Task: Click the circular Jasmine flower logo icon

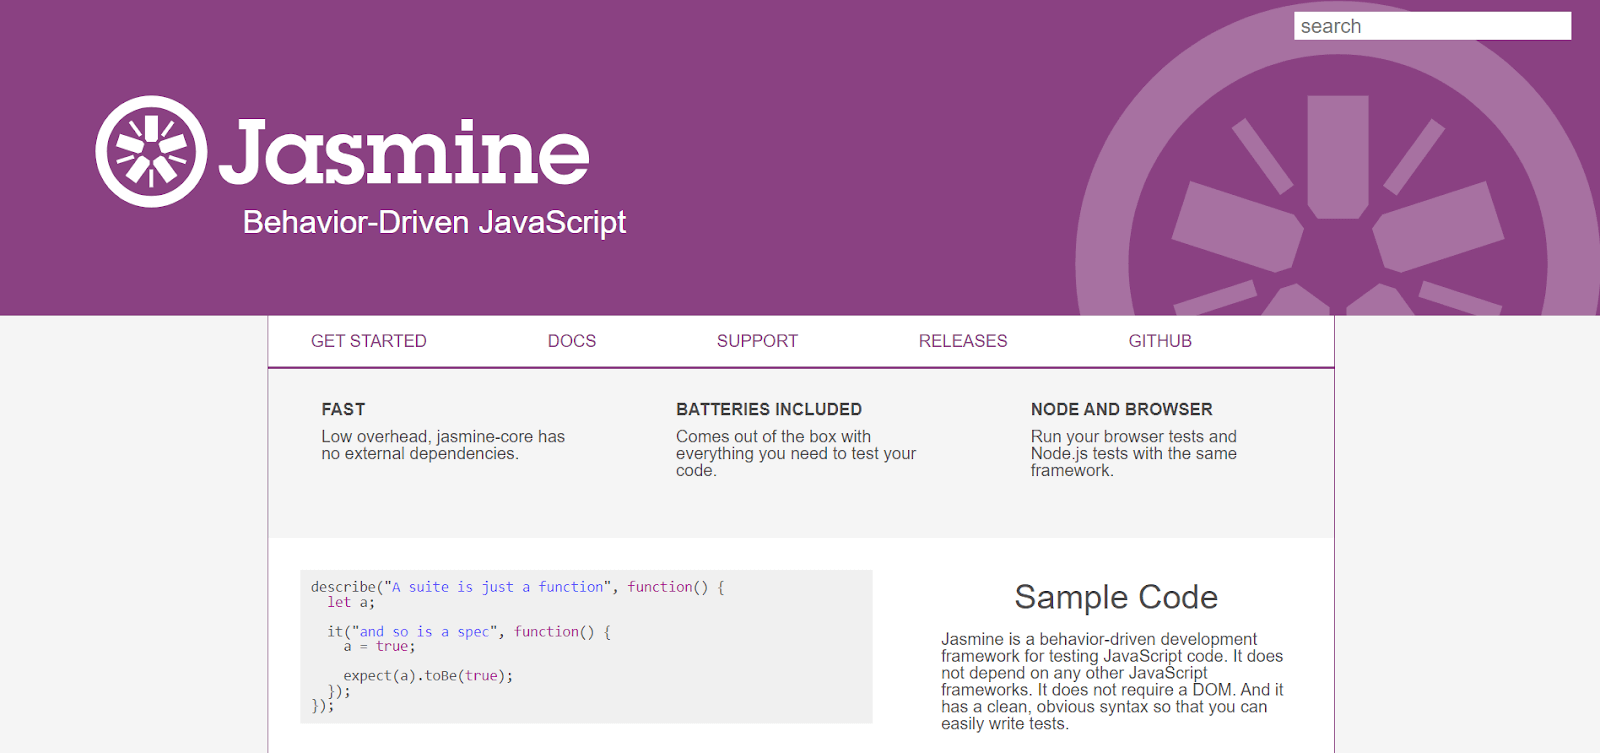Action: point(151,151)
